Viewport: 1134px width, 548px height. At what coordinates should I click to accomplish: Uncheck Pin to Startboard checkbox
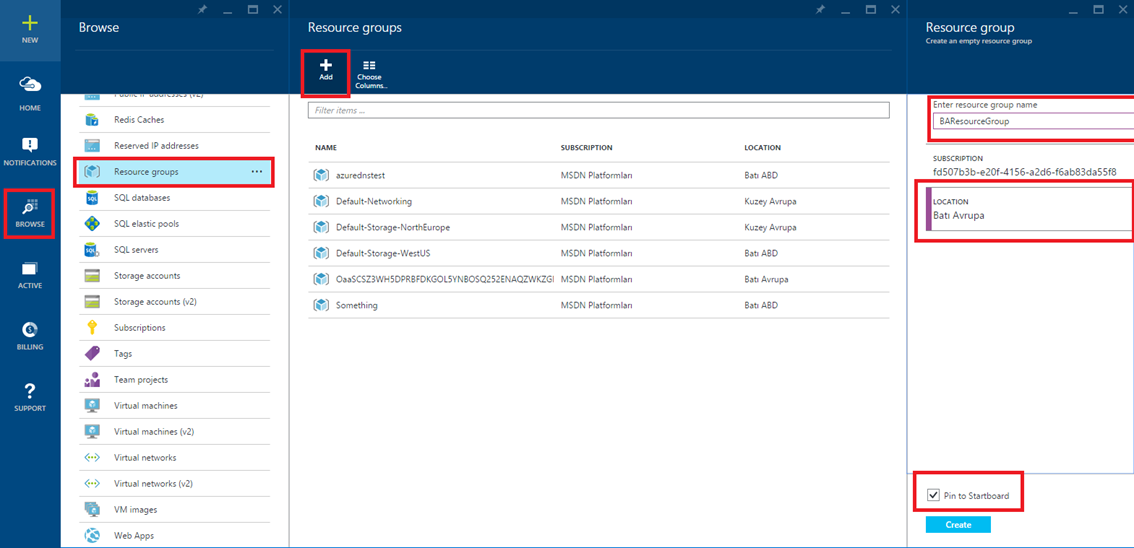[x=933, y=496]
